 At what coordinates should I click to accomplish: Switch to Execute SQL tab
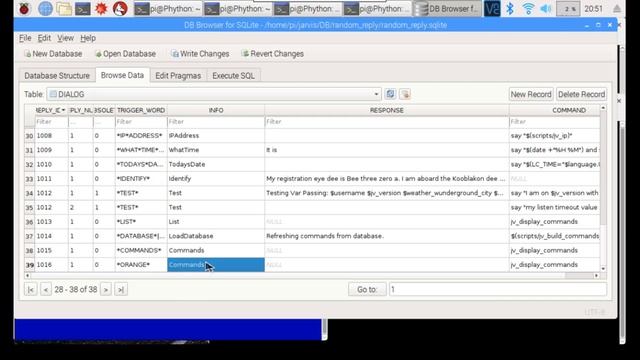point(233,76)
